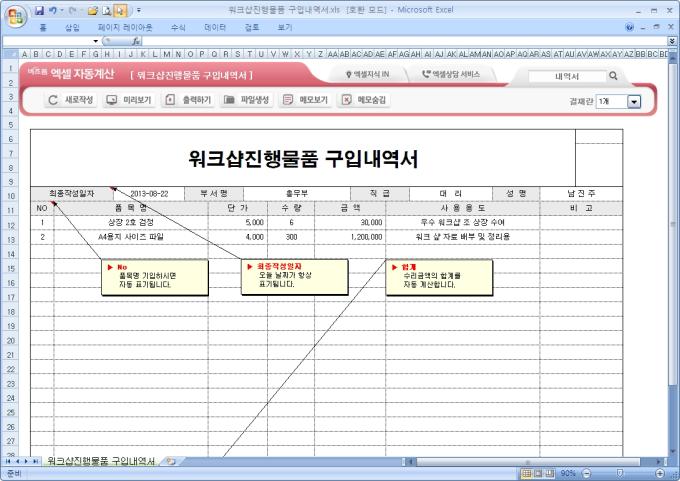The image size is (680, 481).
Task: Click the Insert Worksheet icon beside sheet tab
Action: coord(171,461)
